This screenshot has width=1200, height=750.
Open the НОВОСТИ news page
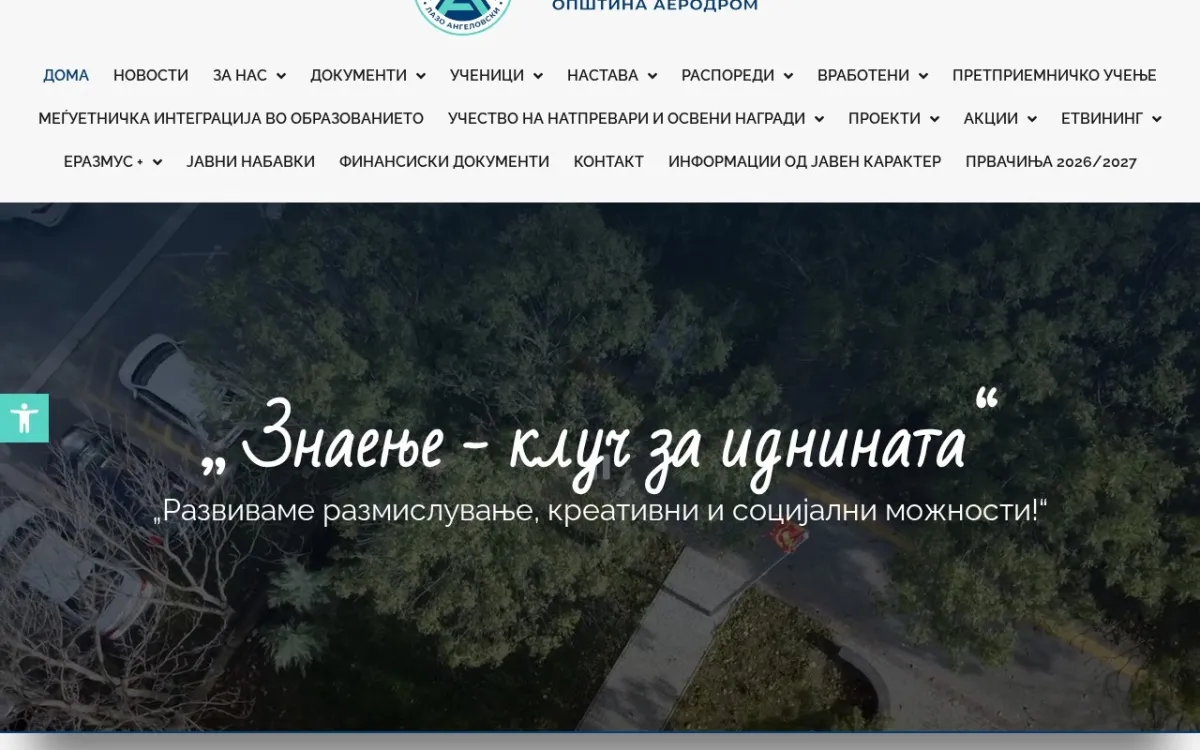pos(151,76)
